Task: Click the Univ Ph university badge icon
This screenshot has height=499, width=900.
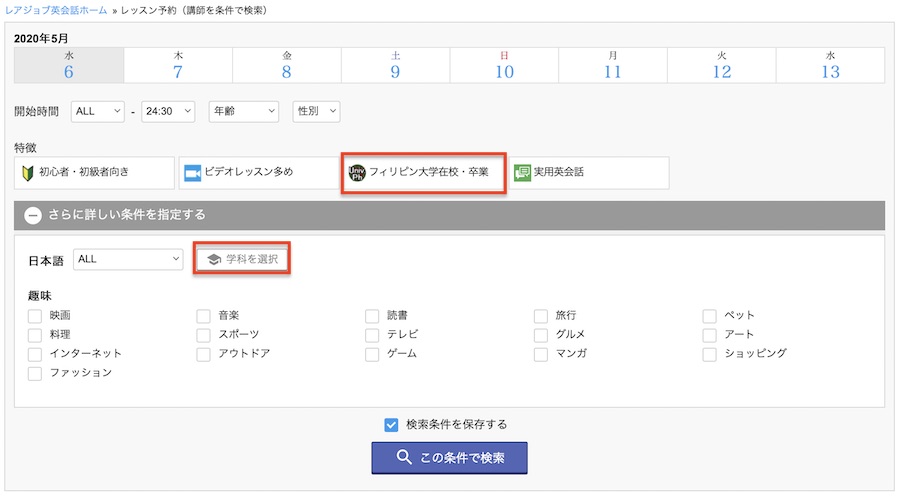Action: pos(356,172)
